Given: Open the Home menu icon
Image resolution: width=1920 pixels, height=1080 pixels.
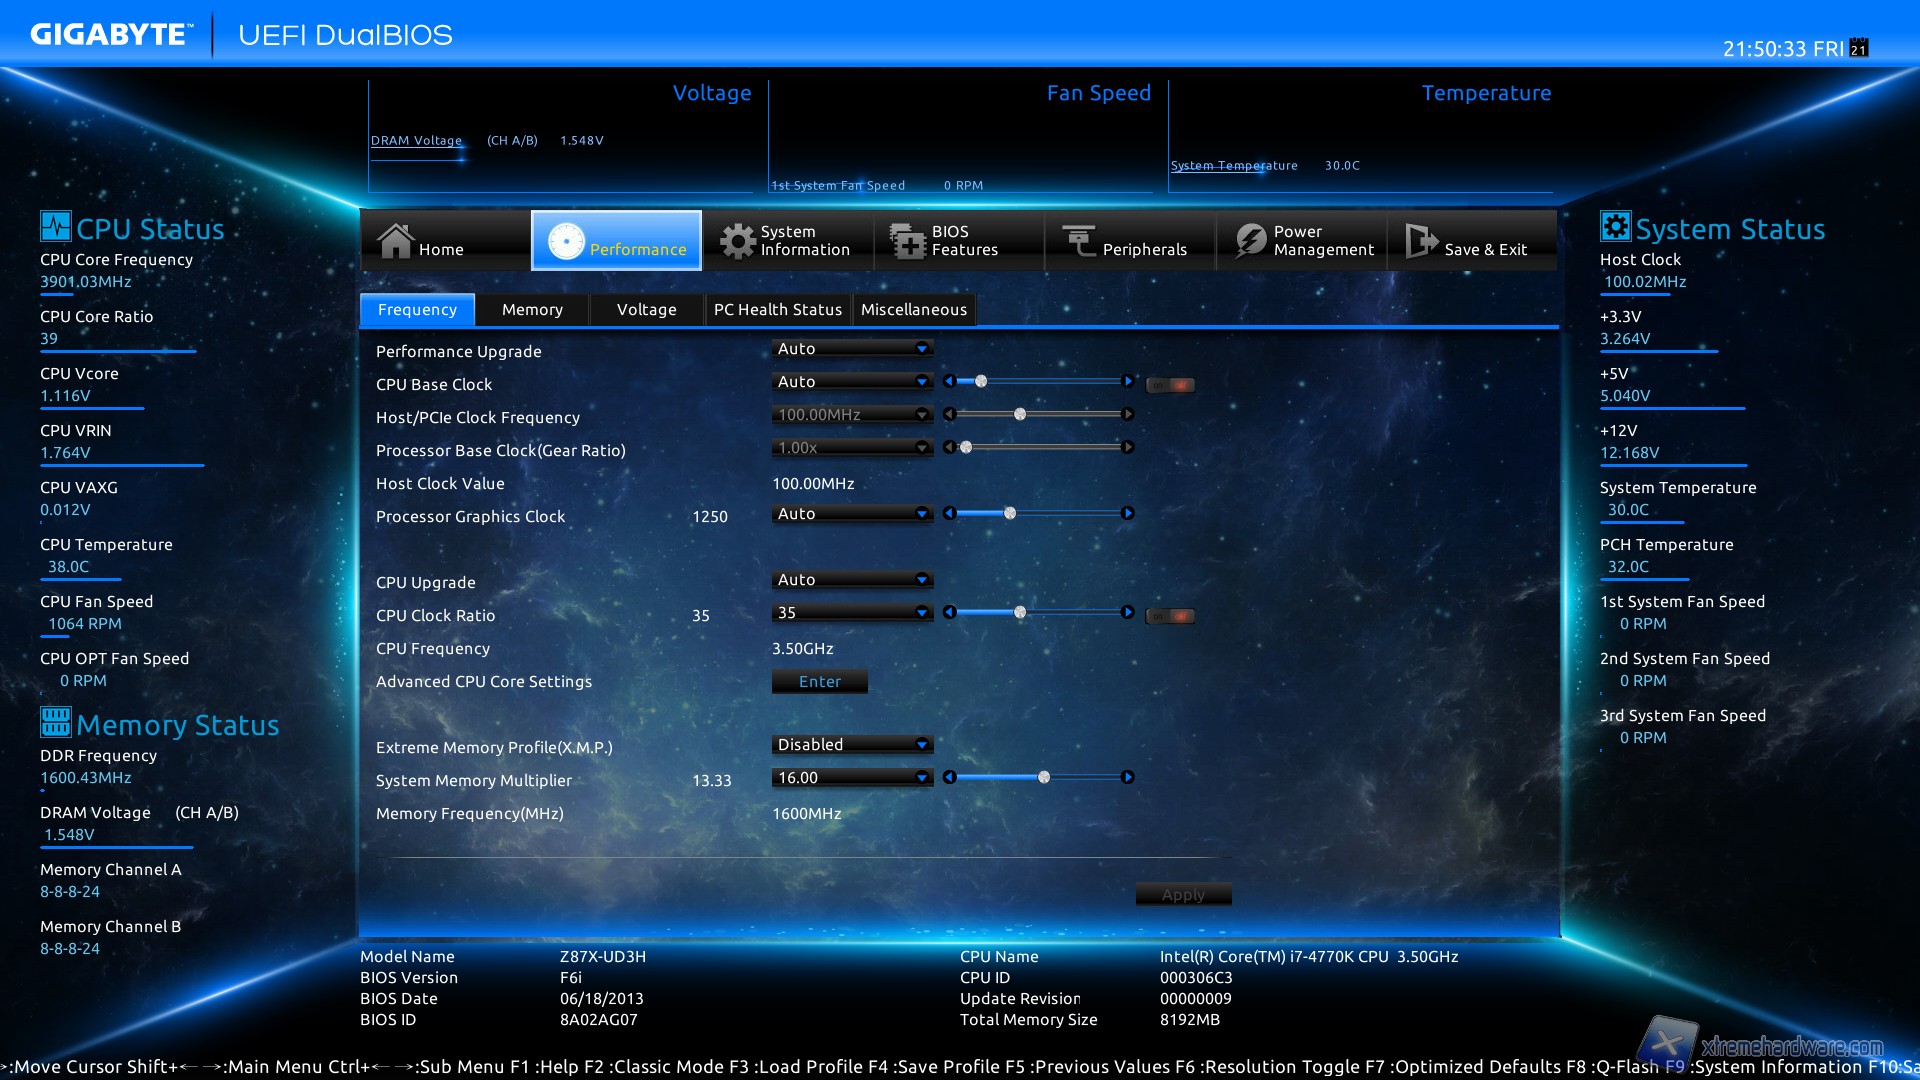Looking at the screenshot, I should [395, 241].
